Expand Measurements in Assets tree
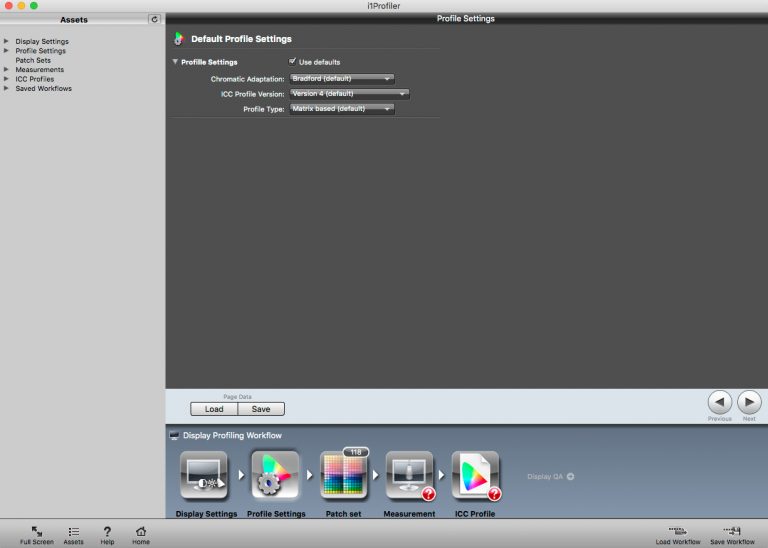The height and width of the screenshot is (548, 768). point(6,69)
